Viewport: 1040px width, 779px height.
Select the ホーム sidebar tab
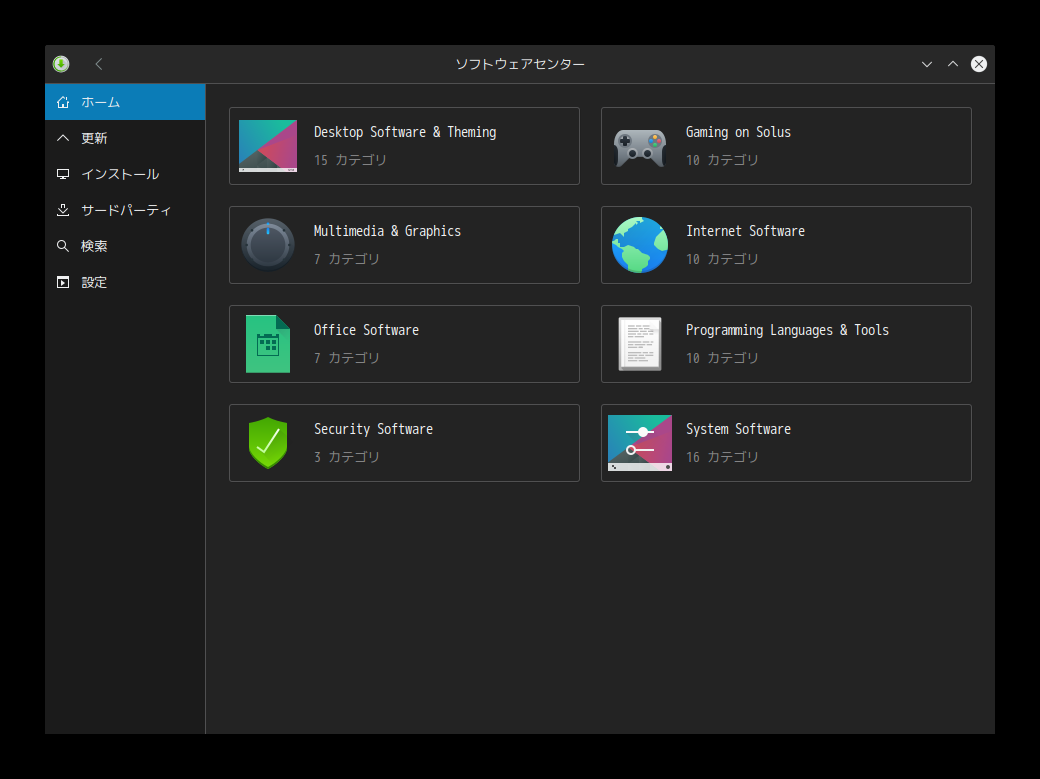125,102
